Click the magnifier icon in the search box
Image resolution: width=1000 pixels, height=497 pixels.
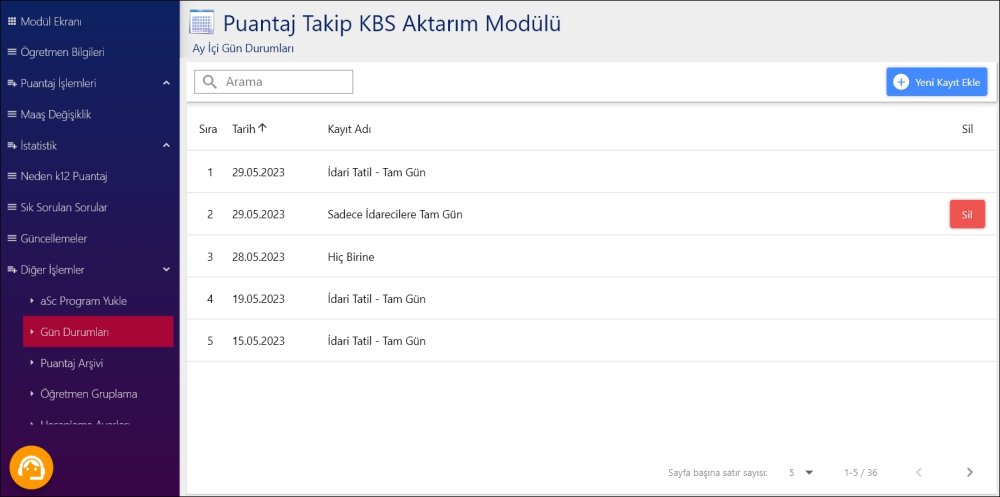210,82
